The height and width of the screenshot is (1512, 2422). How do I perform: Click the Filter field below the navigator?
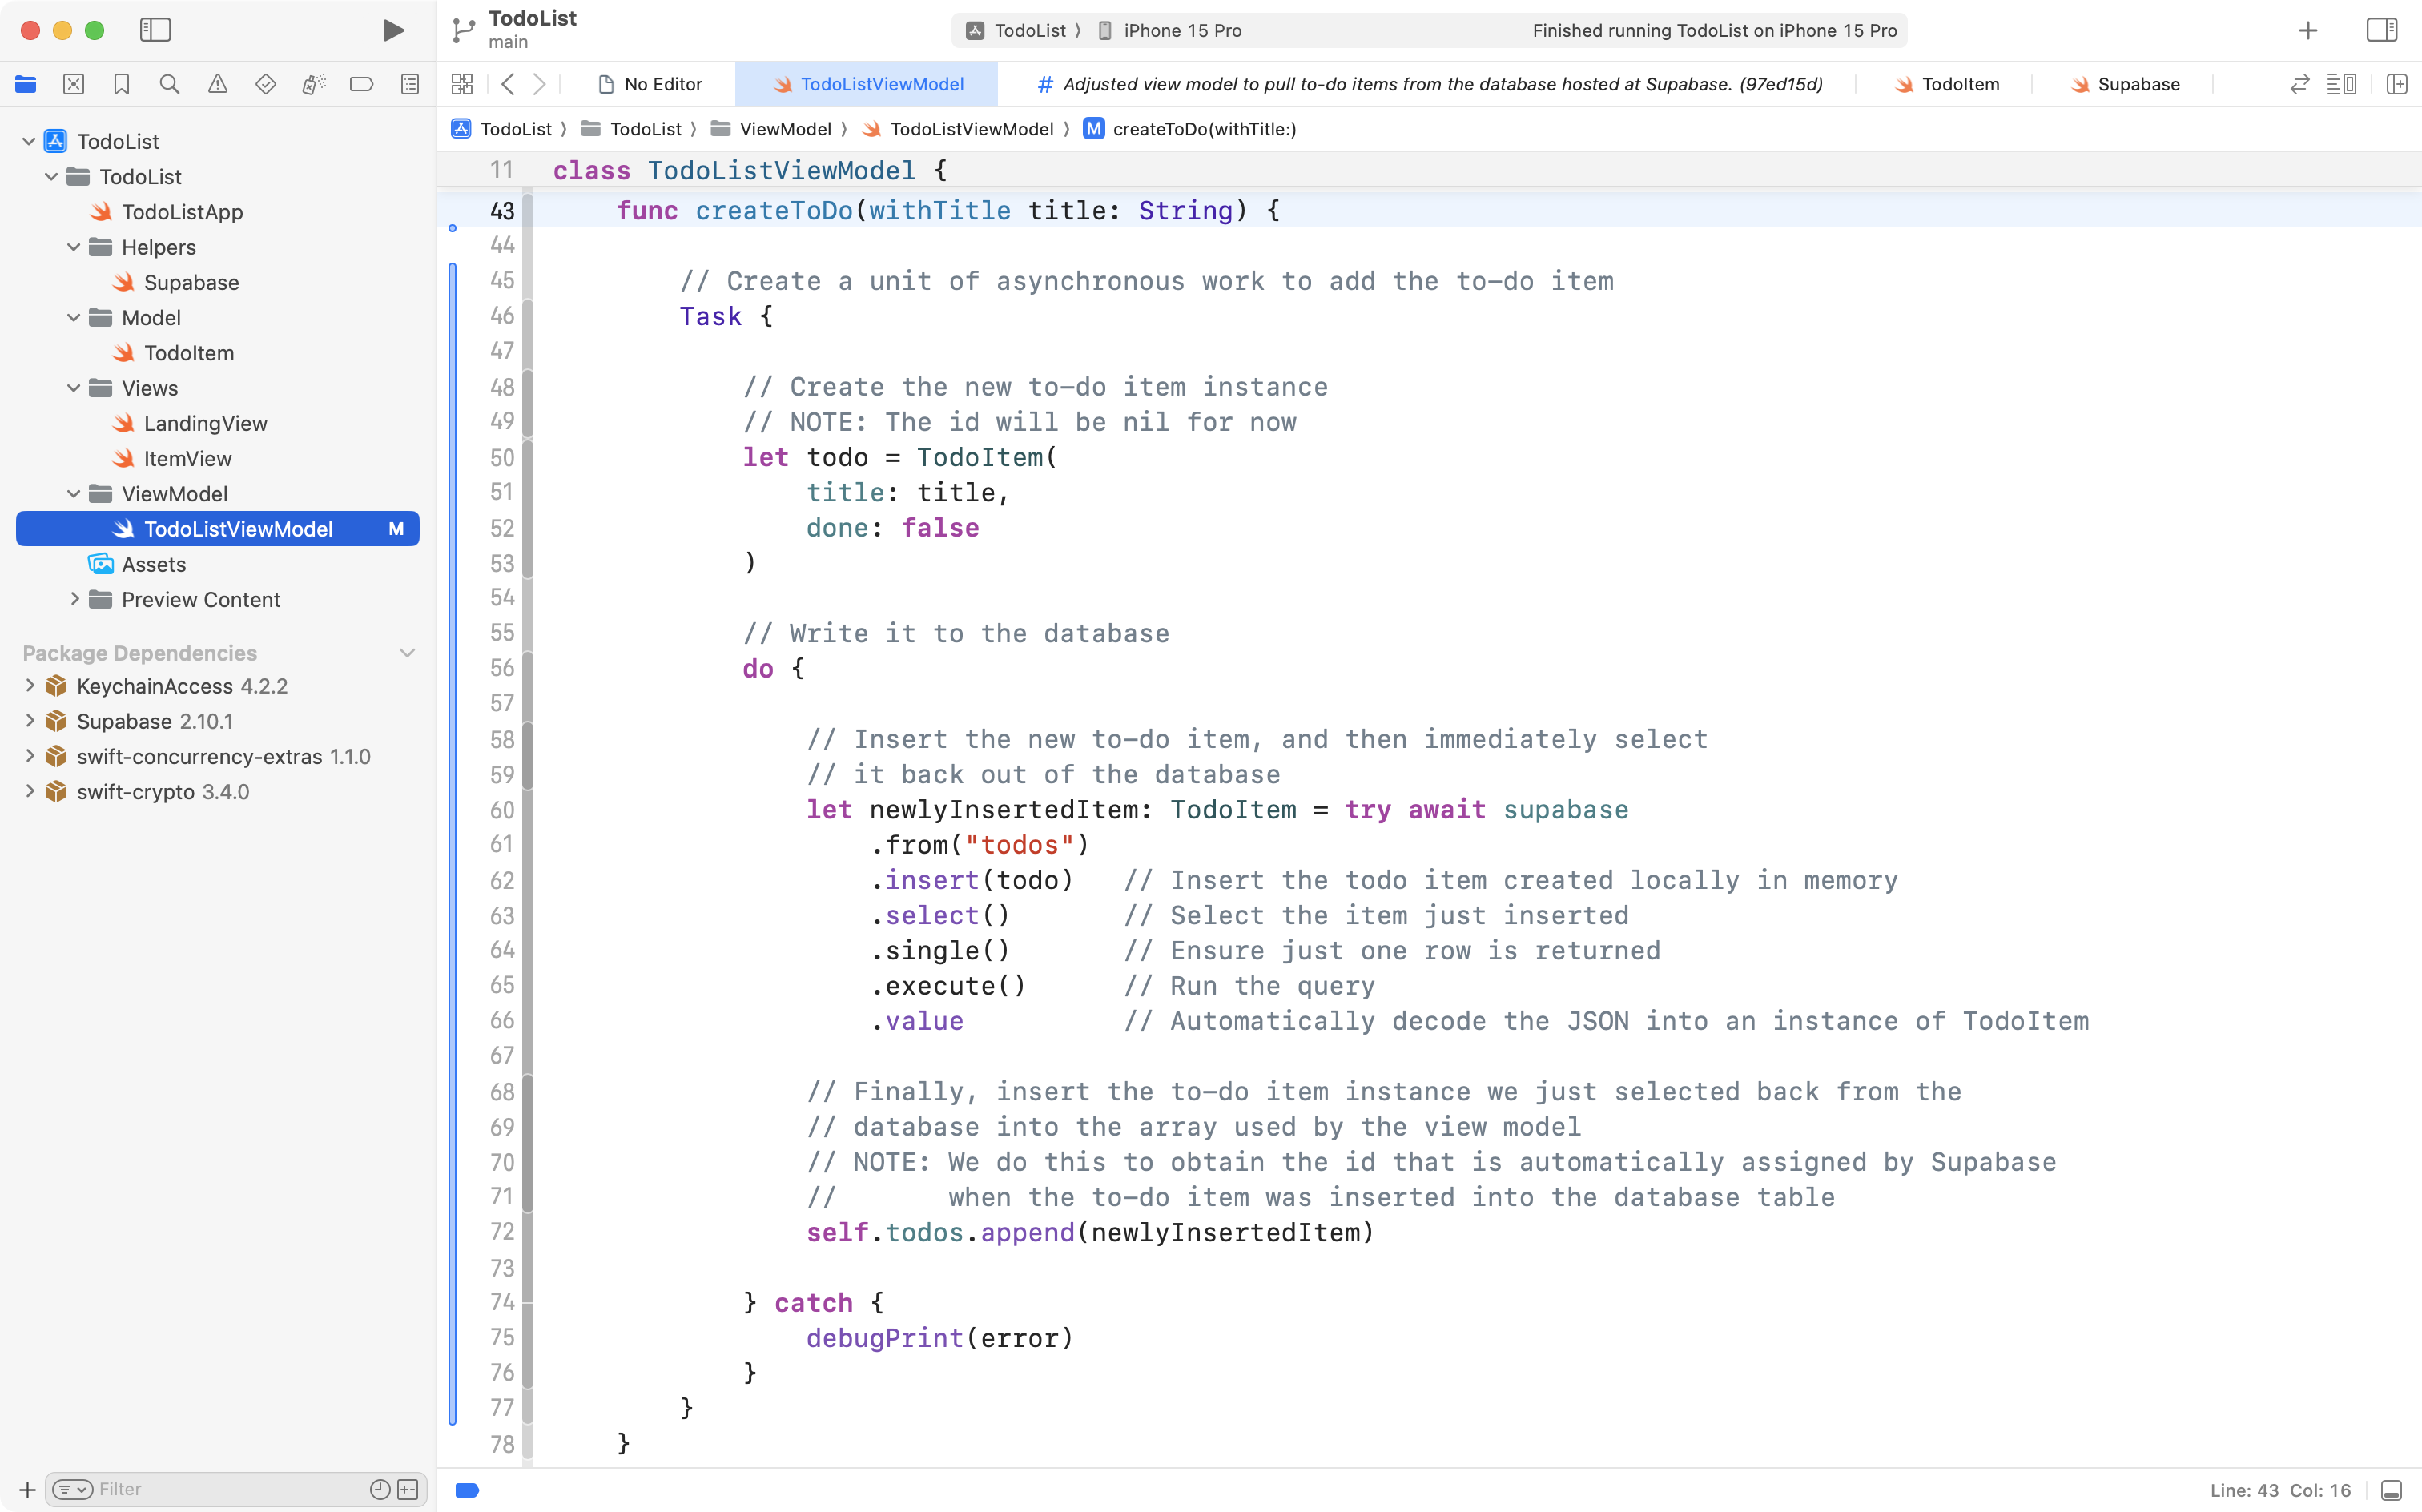pos(200,1489)
